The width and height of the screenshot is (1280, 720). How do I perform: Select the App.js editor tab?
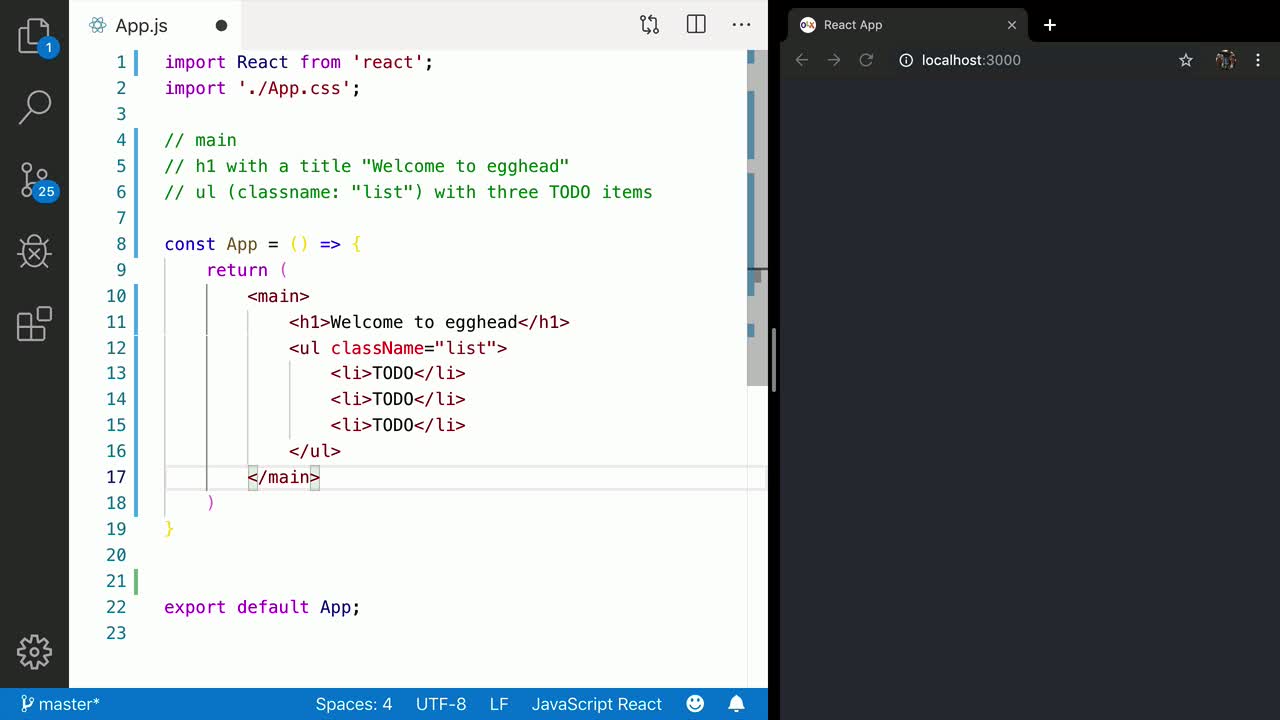pyautogui.click(x=141, y=26)
